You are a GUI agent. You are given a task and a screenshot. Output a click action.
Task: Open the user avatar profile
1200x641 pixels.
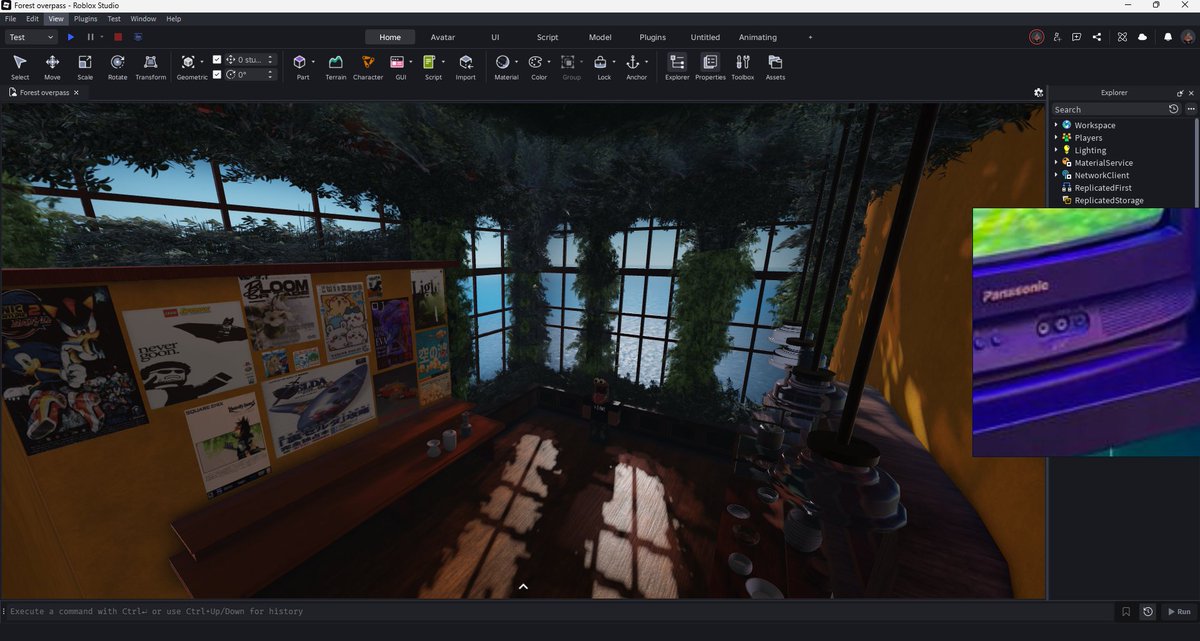point(1187,37)
